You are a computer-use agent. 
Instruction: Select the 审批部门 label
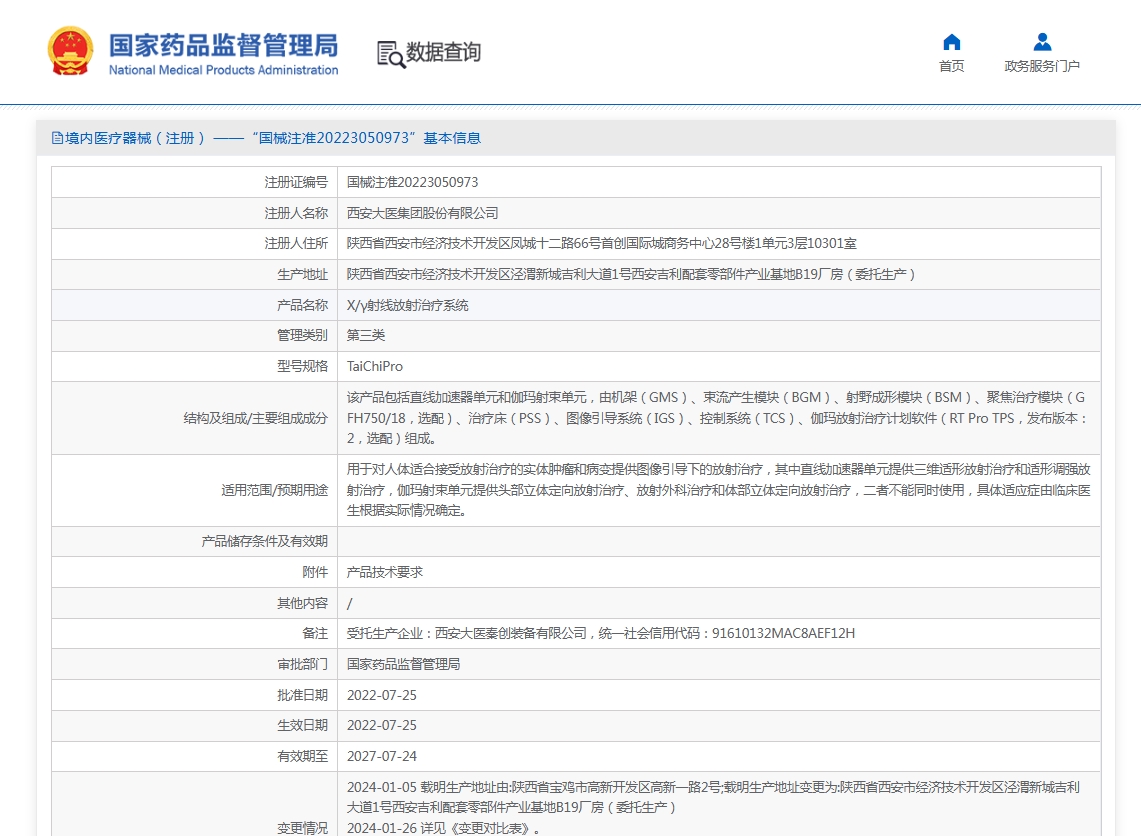click(303, 664)
